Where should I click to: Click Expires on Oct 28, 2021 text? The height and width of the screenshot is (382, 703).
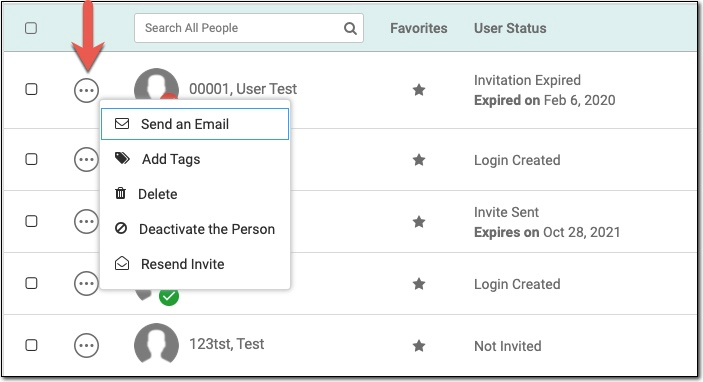click(547, 232)
